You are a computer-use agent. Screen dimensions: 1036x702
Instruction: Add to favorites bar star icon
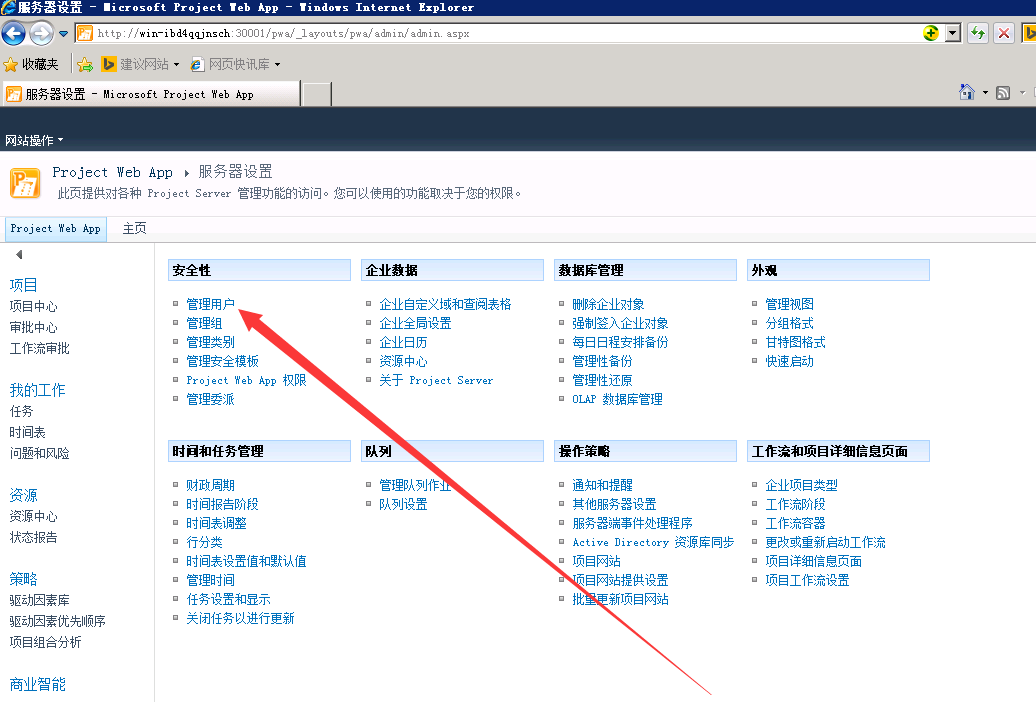85,64
